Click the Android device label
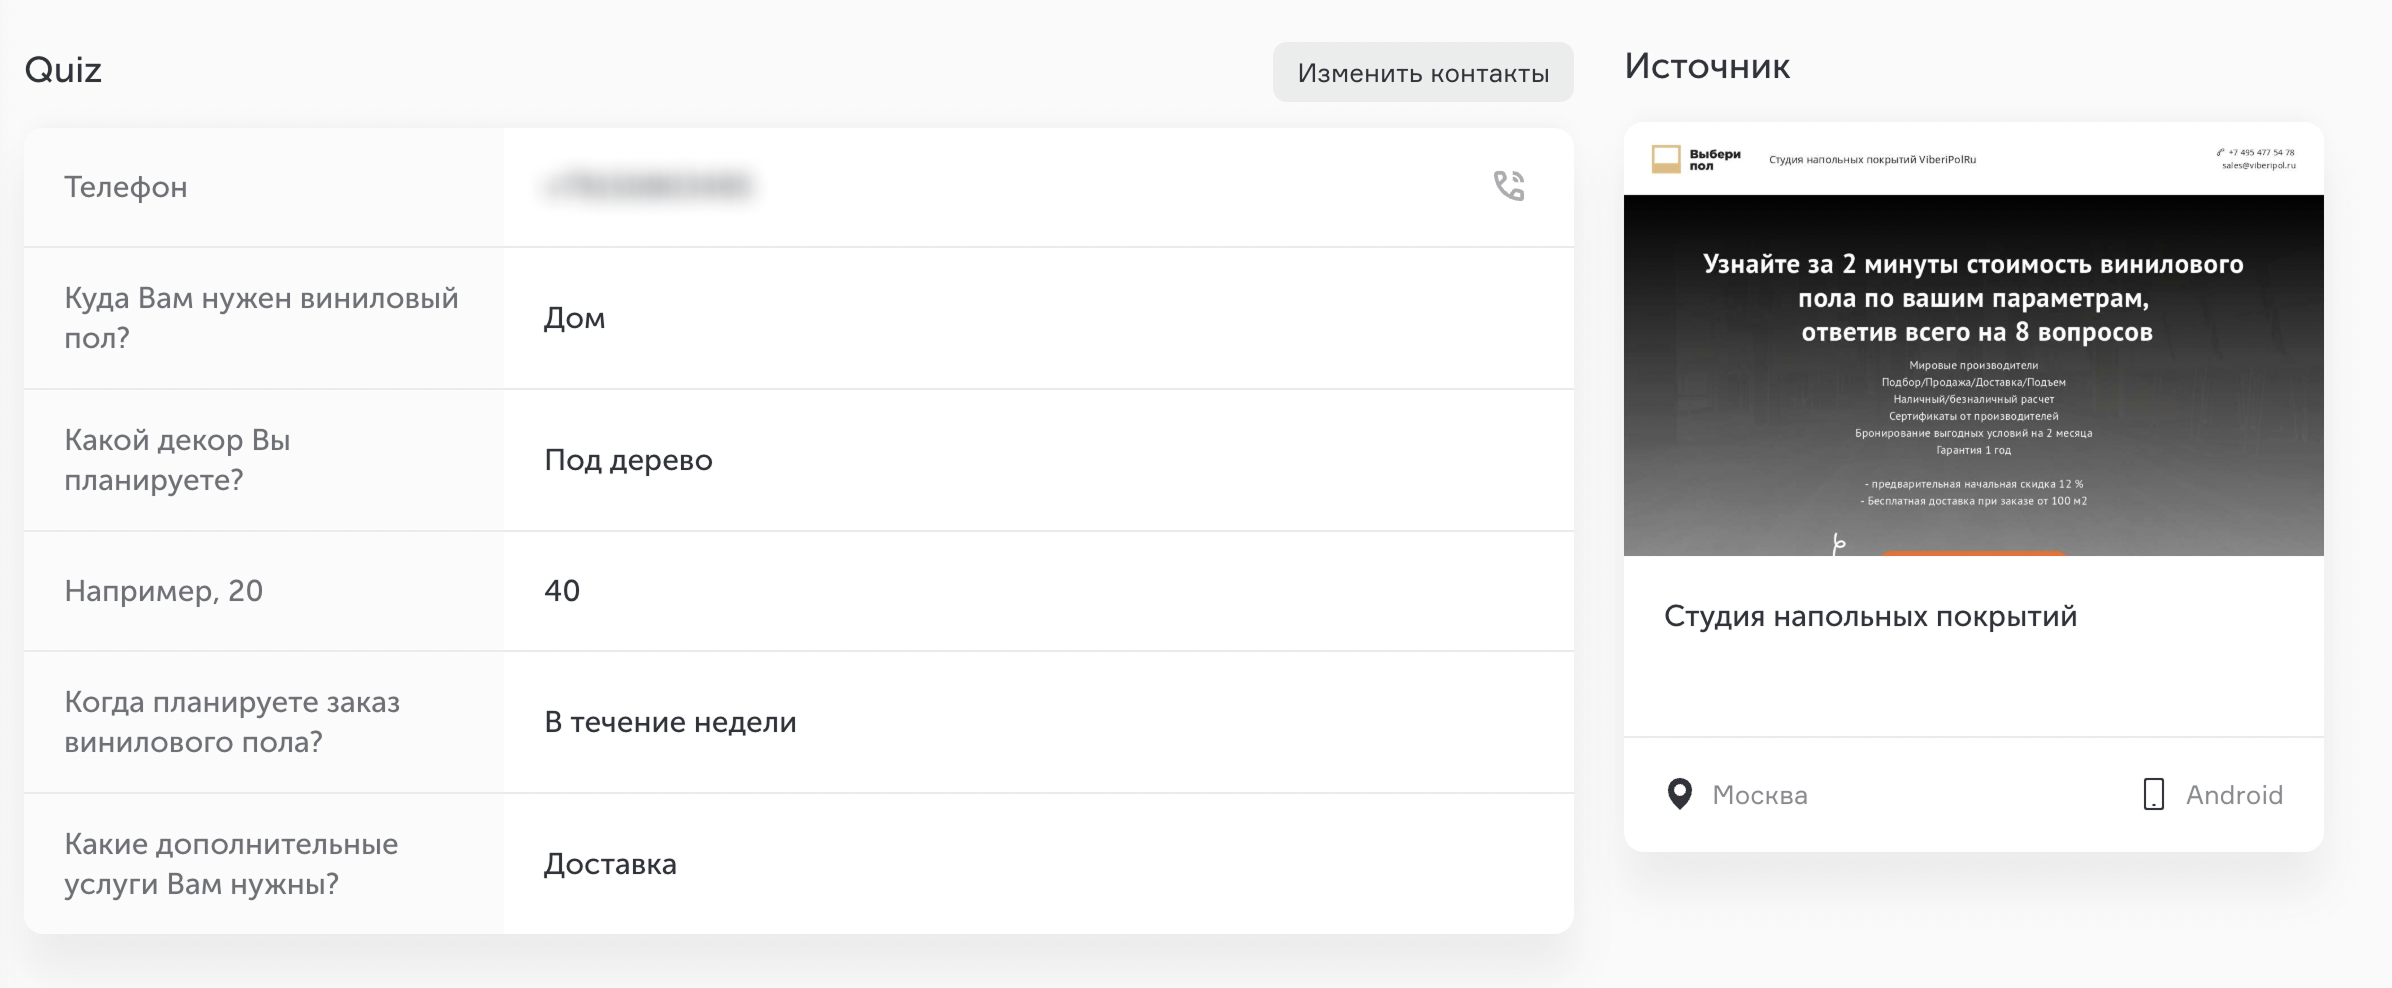 (2234, 795)
